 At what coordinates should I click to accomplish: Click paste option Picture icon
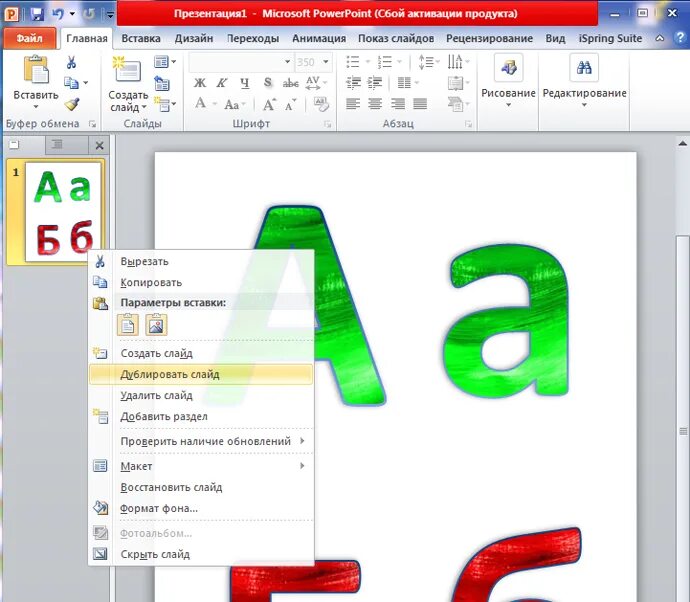tap(156, 325)
